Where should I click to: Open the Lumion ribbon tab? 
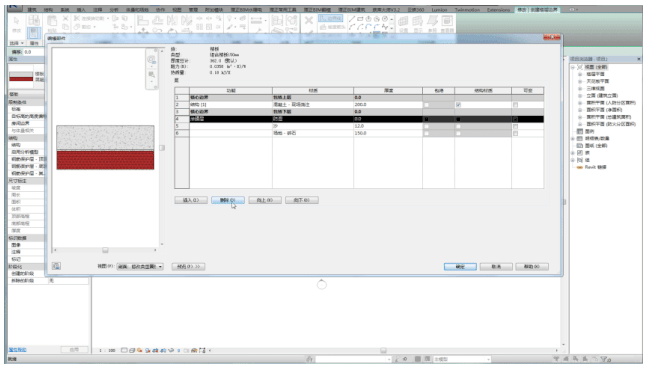[x=439, y=10]
